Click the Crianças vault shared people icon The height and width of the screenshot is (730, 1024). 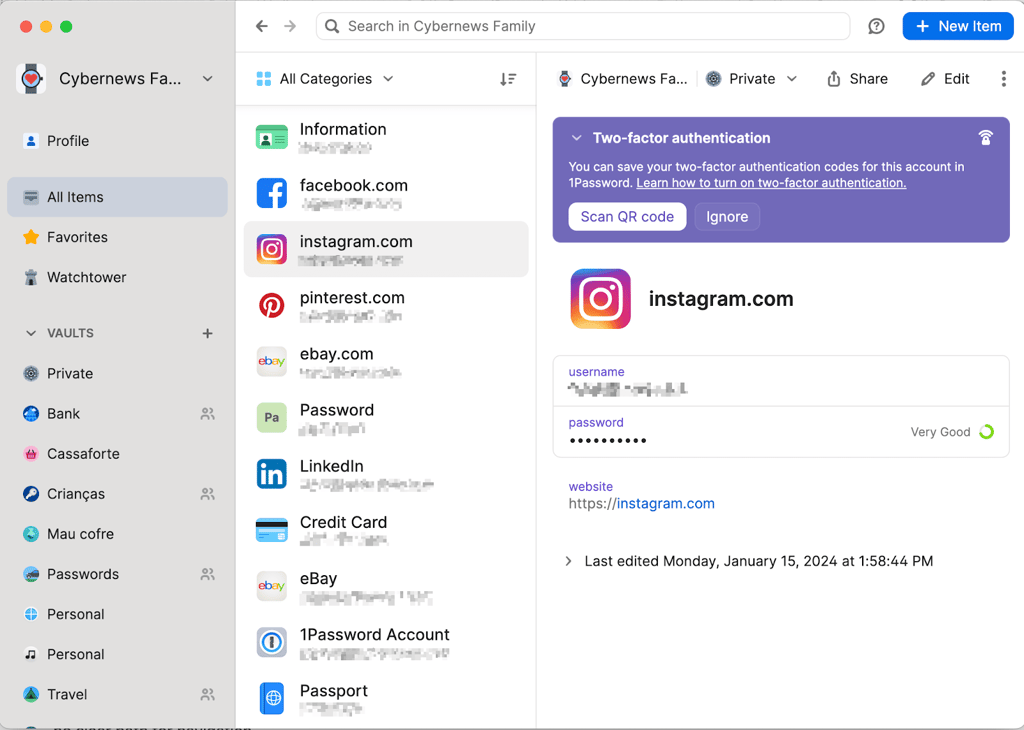pyautogui.click(x=208, y=494)
